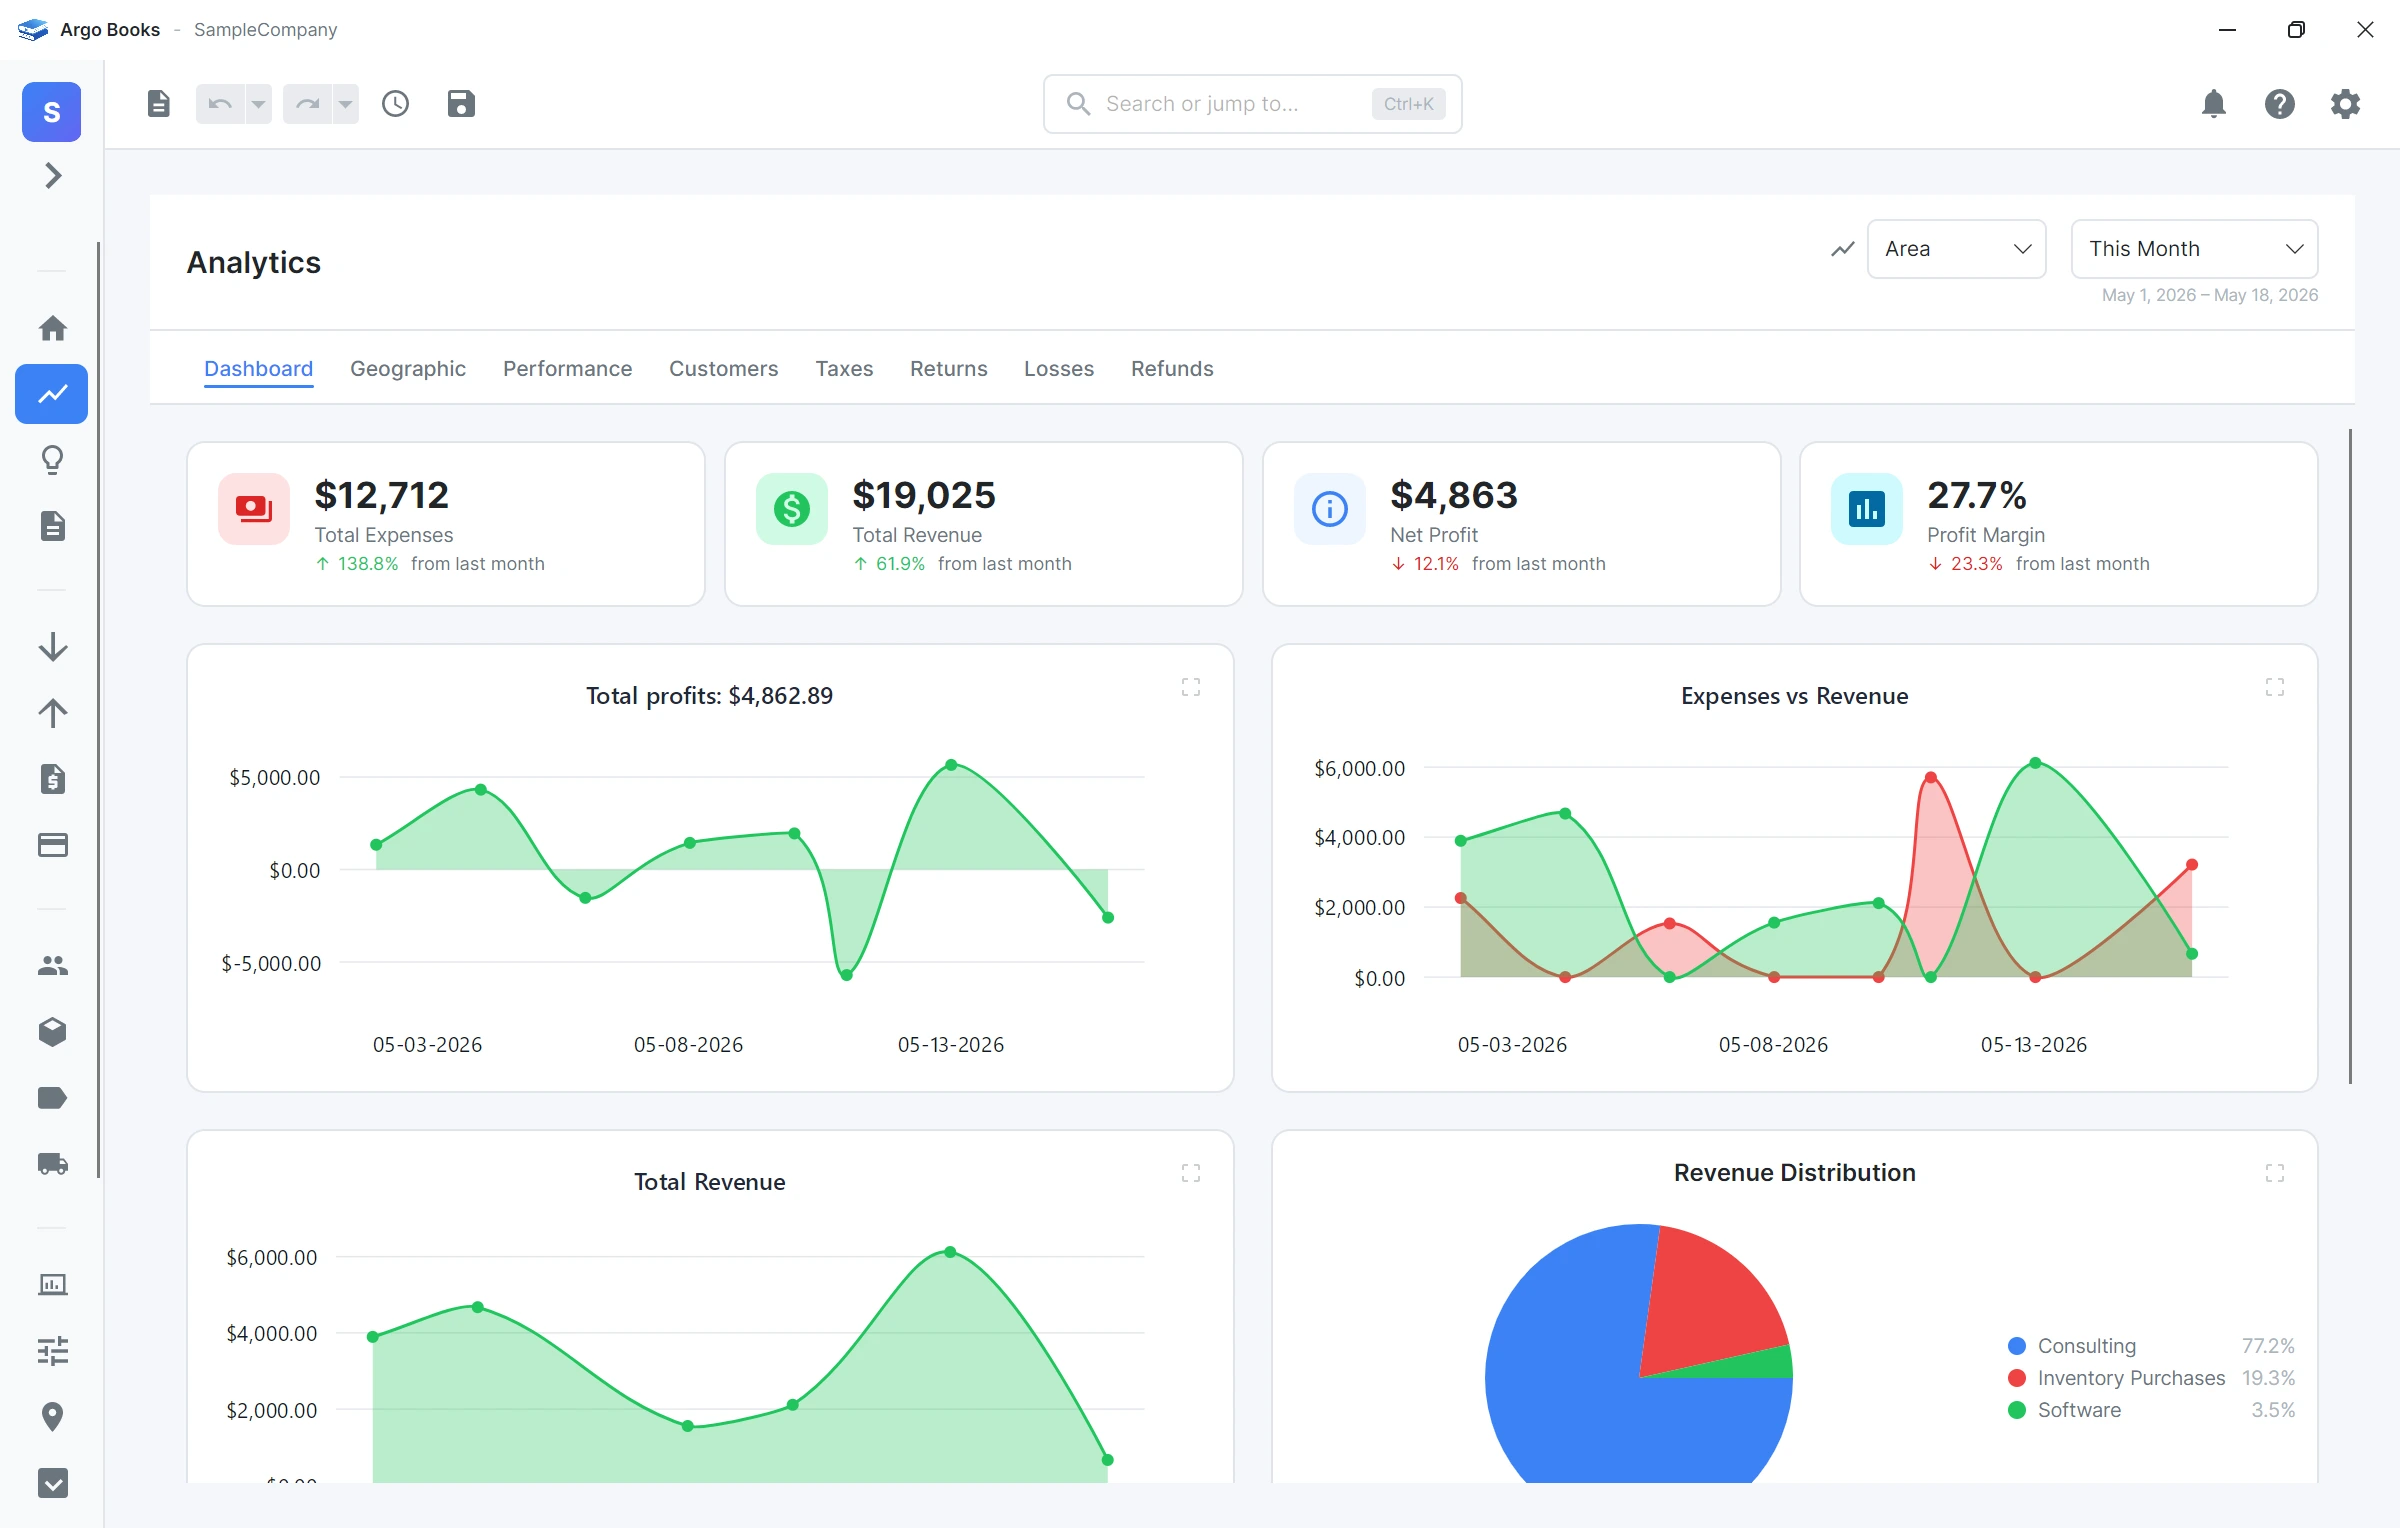Open the tag categories icon
The height and width of the screenshot is (1528, 2400).
[x=52, y=1098]
